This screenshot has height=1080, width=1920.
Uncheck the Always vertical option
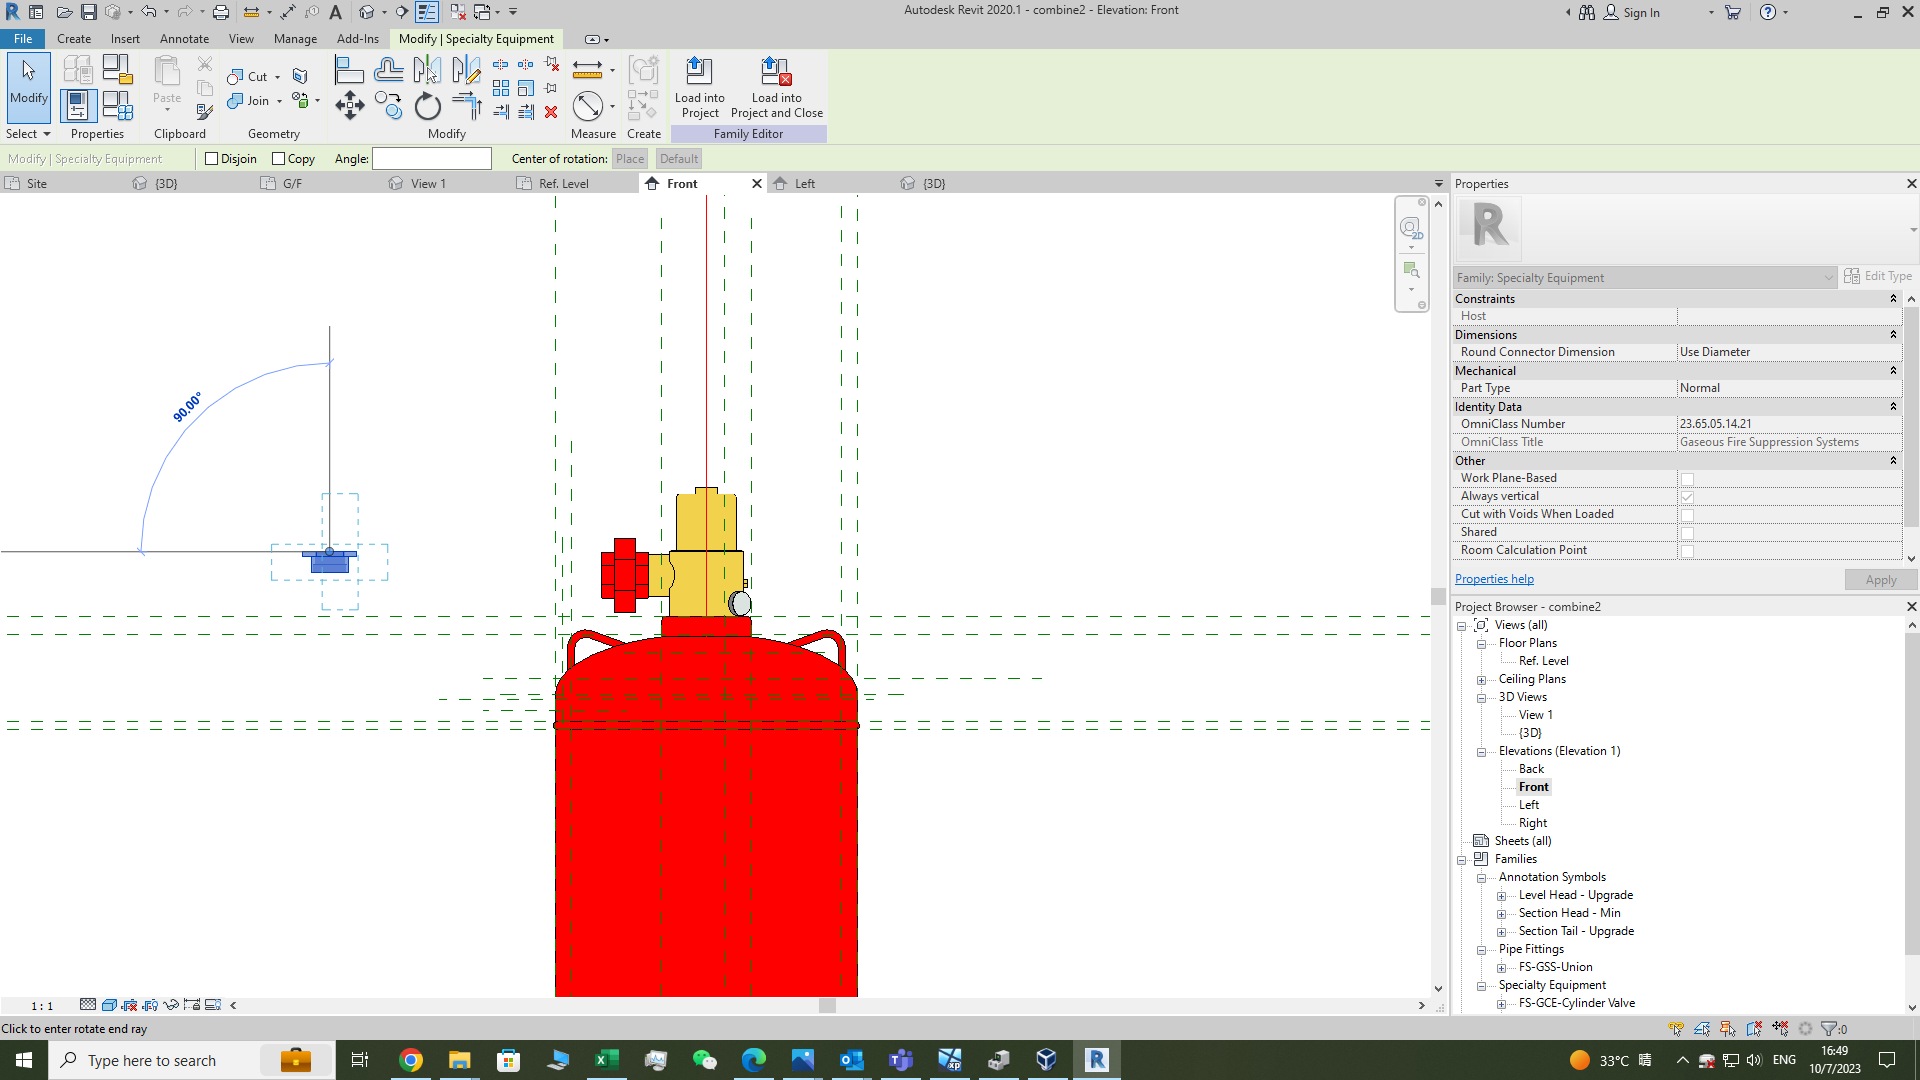tap(1688, 496)
